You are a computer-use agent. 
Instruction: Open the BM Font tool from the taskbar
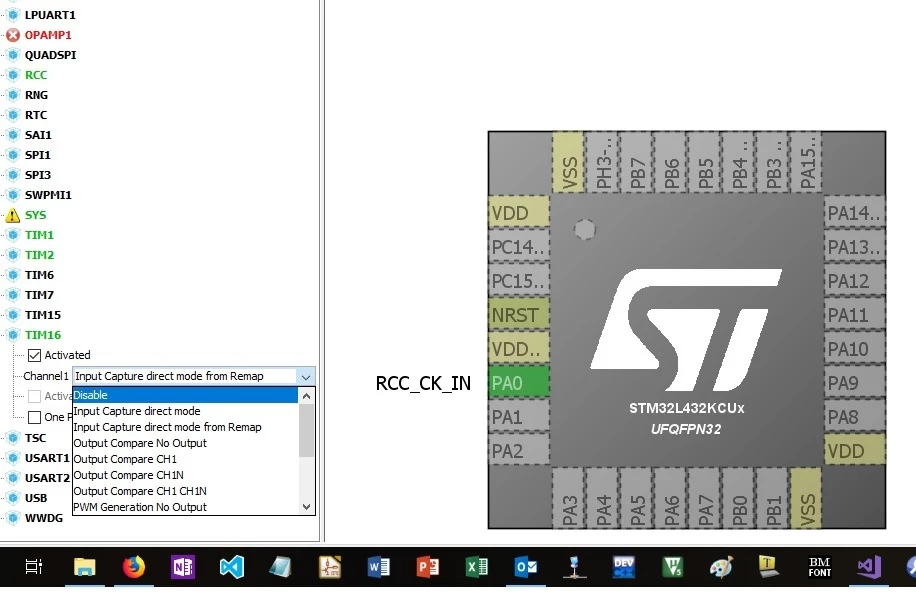tap(819, 567)
